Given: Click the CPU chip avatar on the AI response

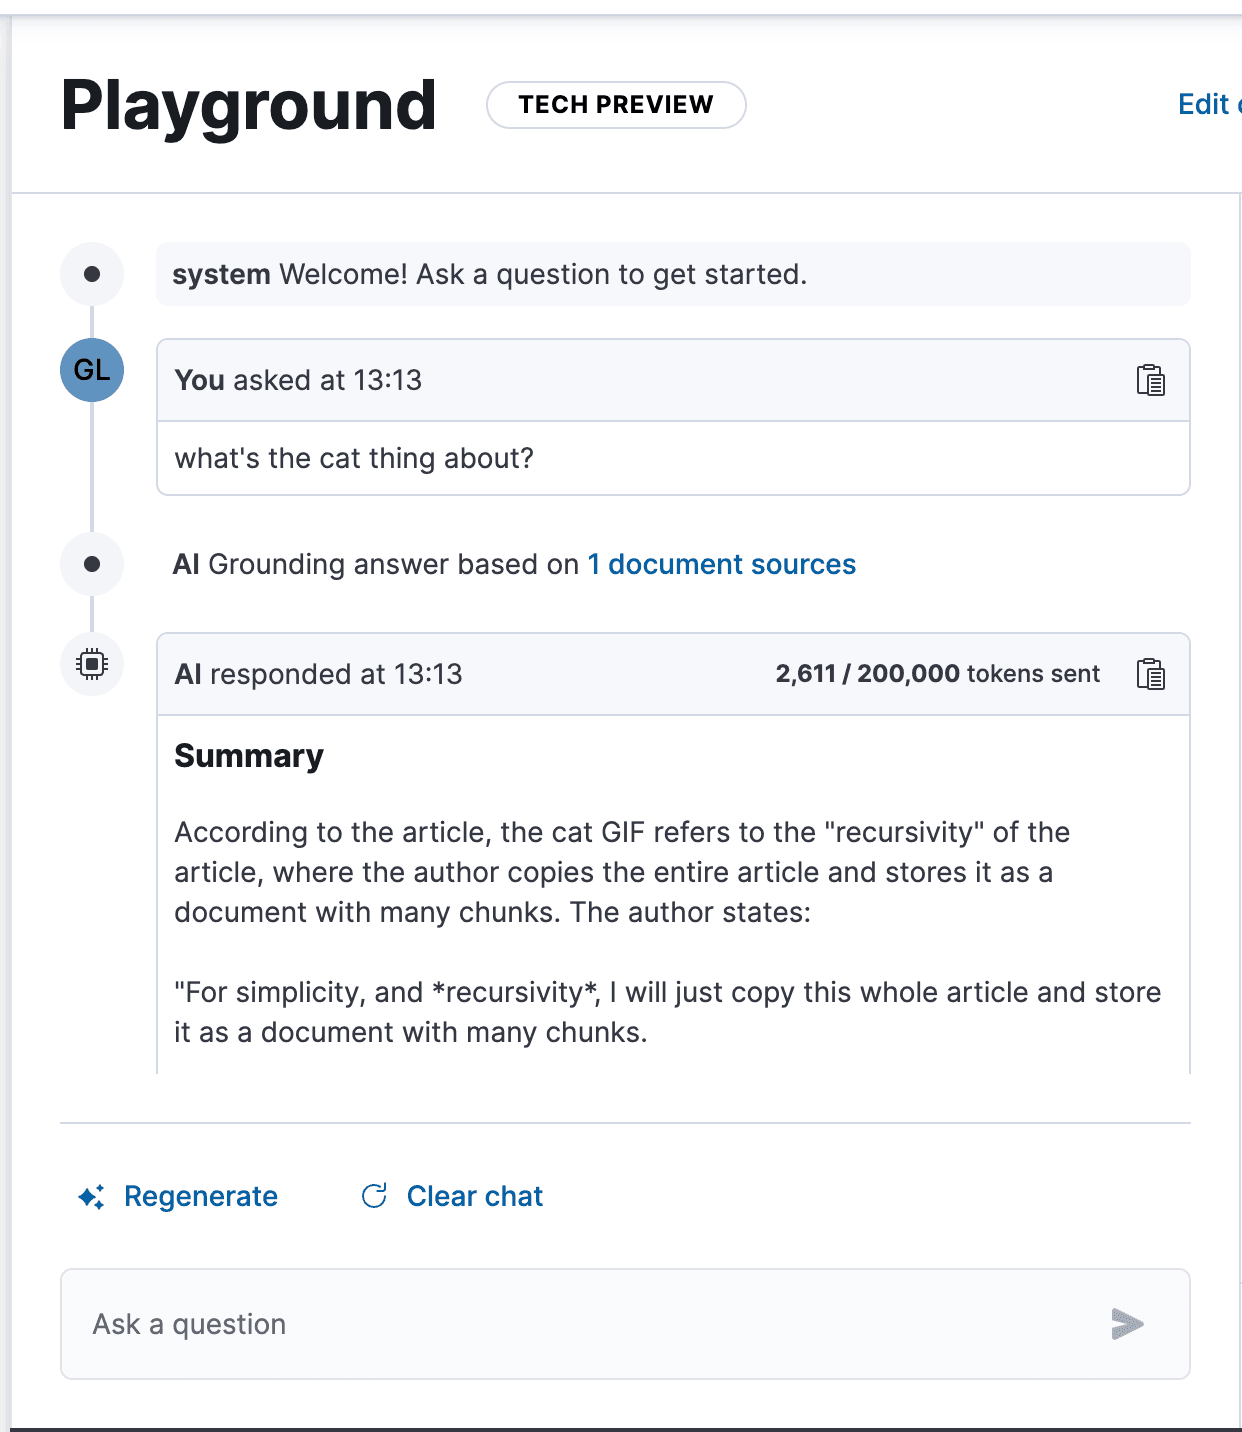Looking at the screenshot, I should [x=91, y=663].
